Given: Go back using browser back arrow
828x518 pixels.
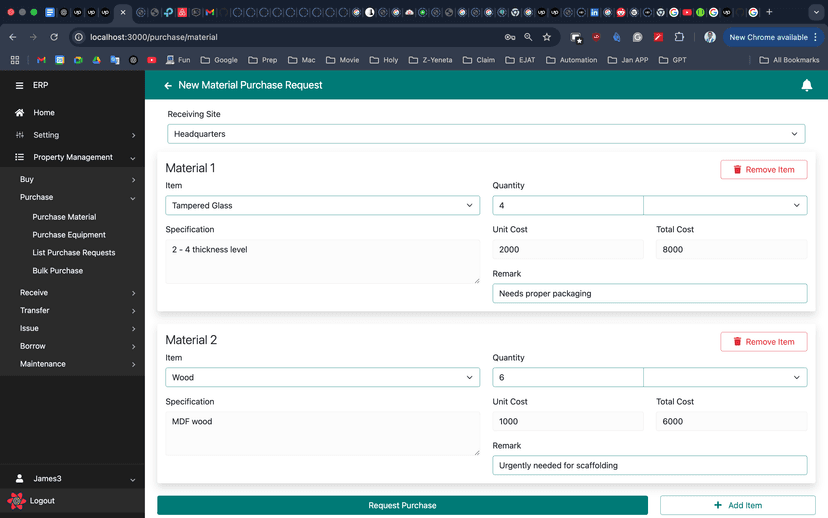Looking at the screenshot, I should (x=13, y=37).
